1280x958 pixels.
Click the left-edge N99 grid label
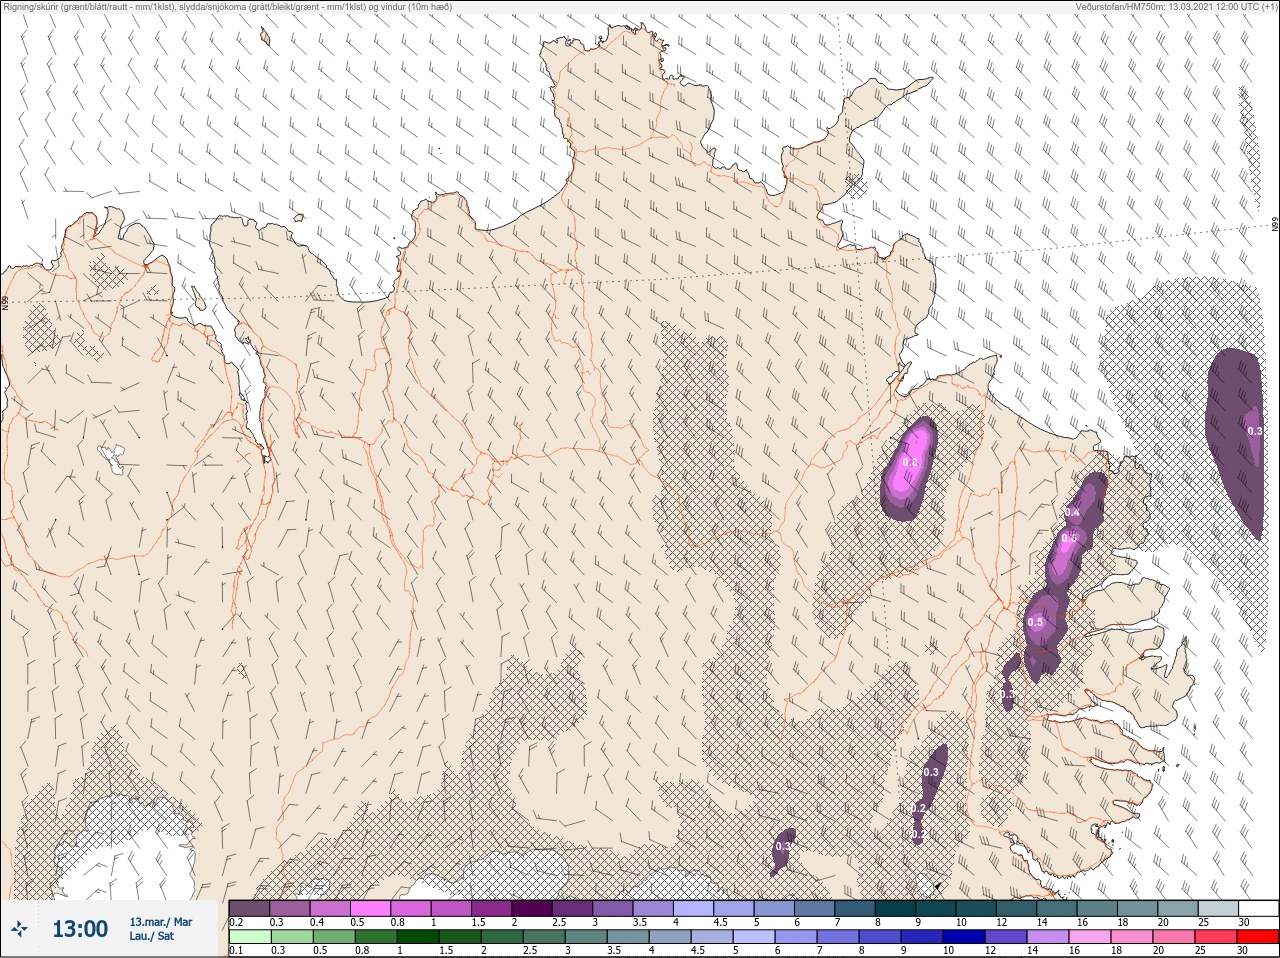[x=5, y=301]
